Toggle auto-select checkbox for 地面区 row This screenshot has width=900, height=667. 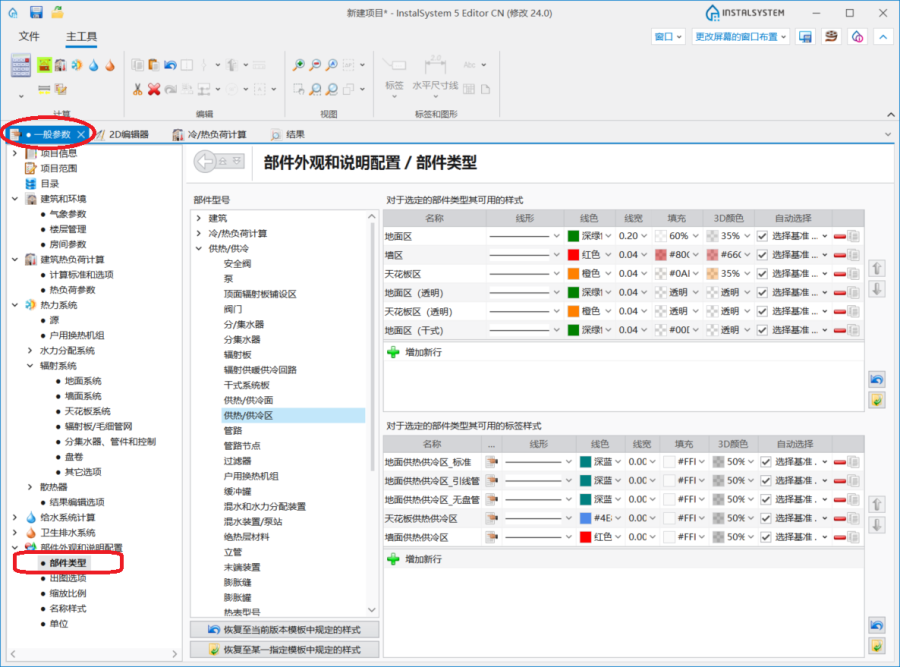point(762,236)
